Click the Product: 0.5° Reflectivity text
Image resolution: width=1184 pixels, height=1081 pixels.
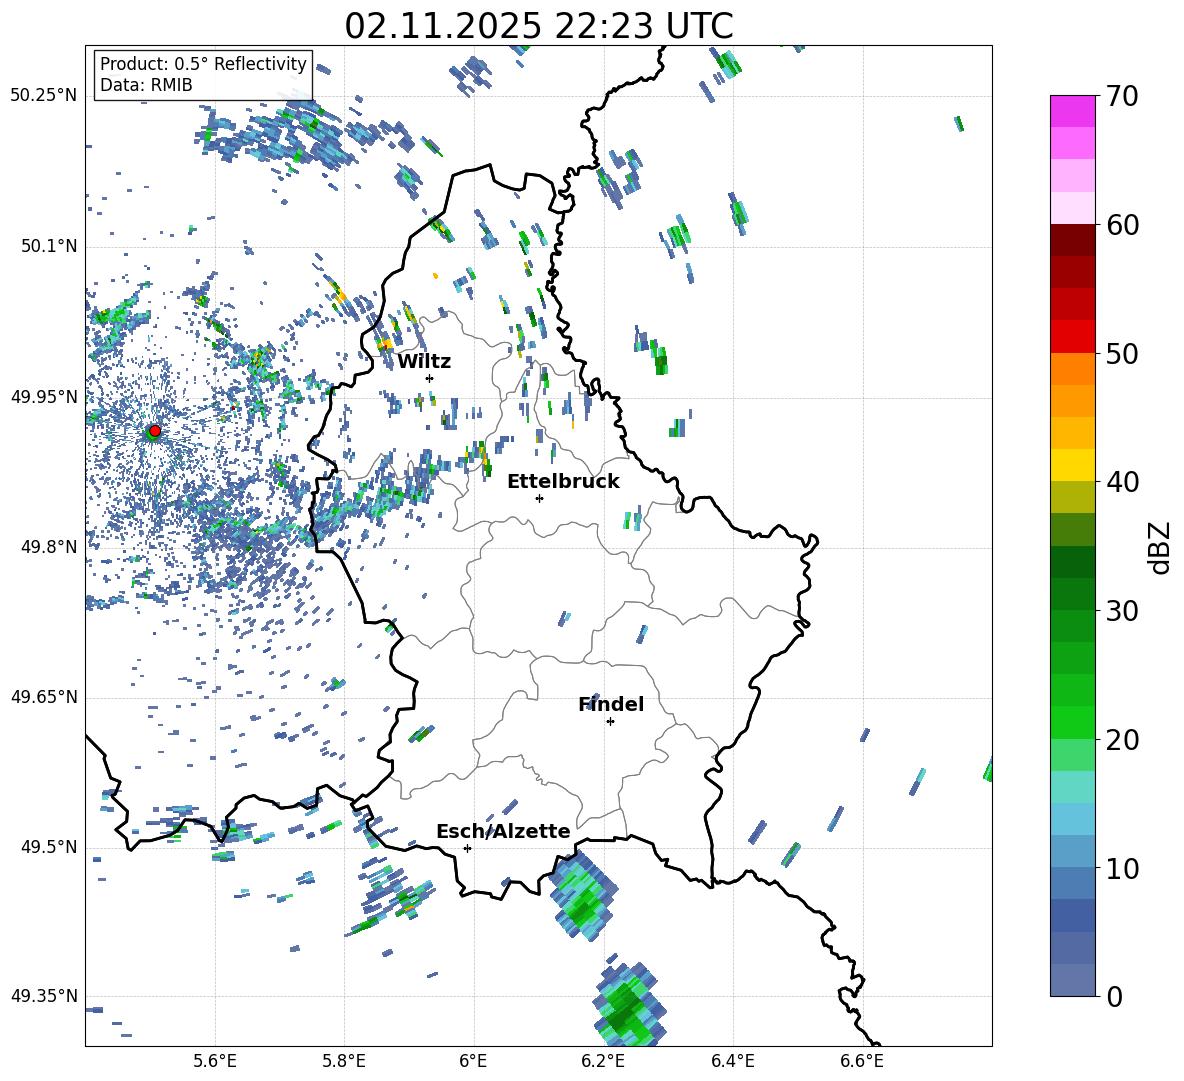[x=203, y=64]
